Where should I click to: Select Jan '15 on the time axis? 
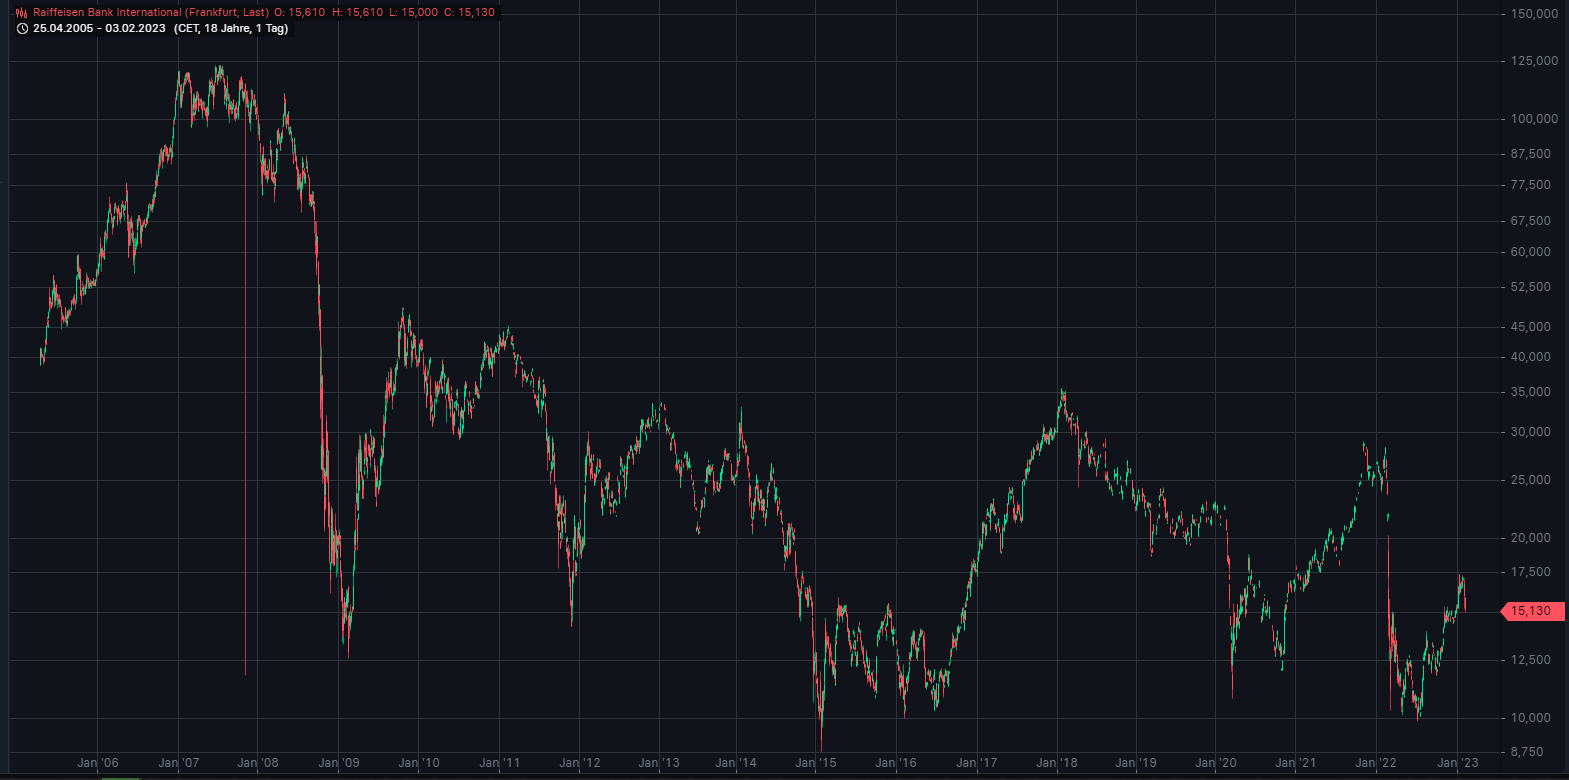[816, 763]
